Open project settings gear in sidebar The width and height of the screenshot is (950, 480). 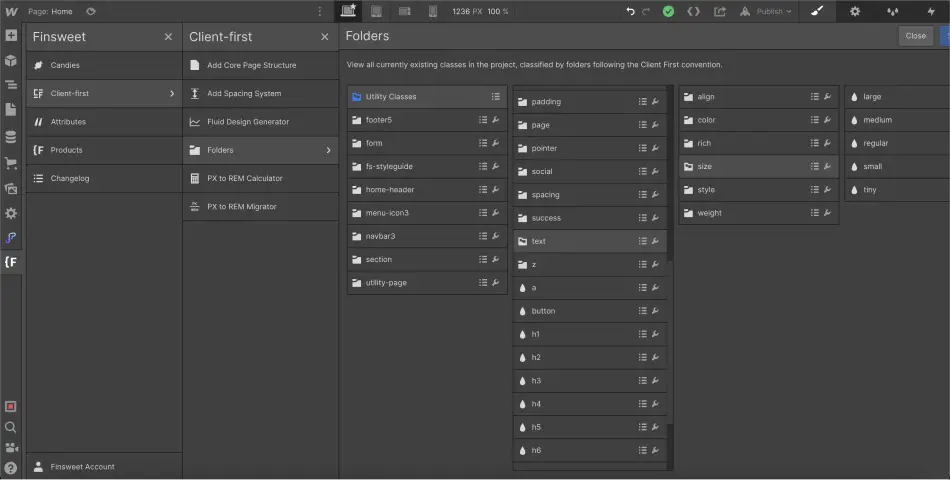11,213
